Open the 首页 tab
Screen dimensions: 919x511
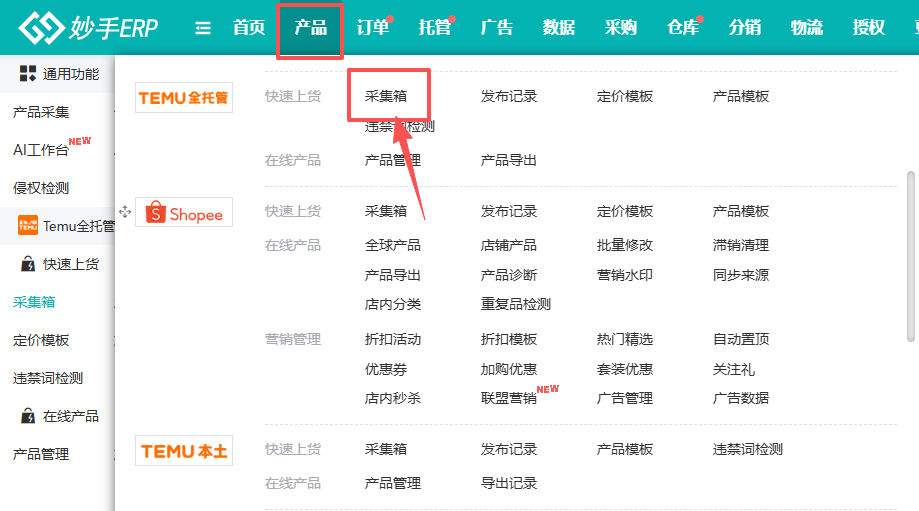coord(249,28)
